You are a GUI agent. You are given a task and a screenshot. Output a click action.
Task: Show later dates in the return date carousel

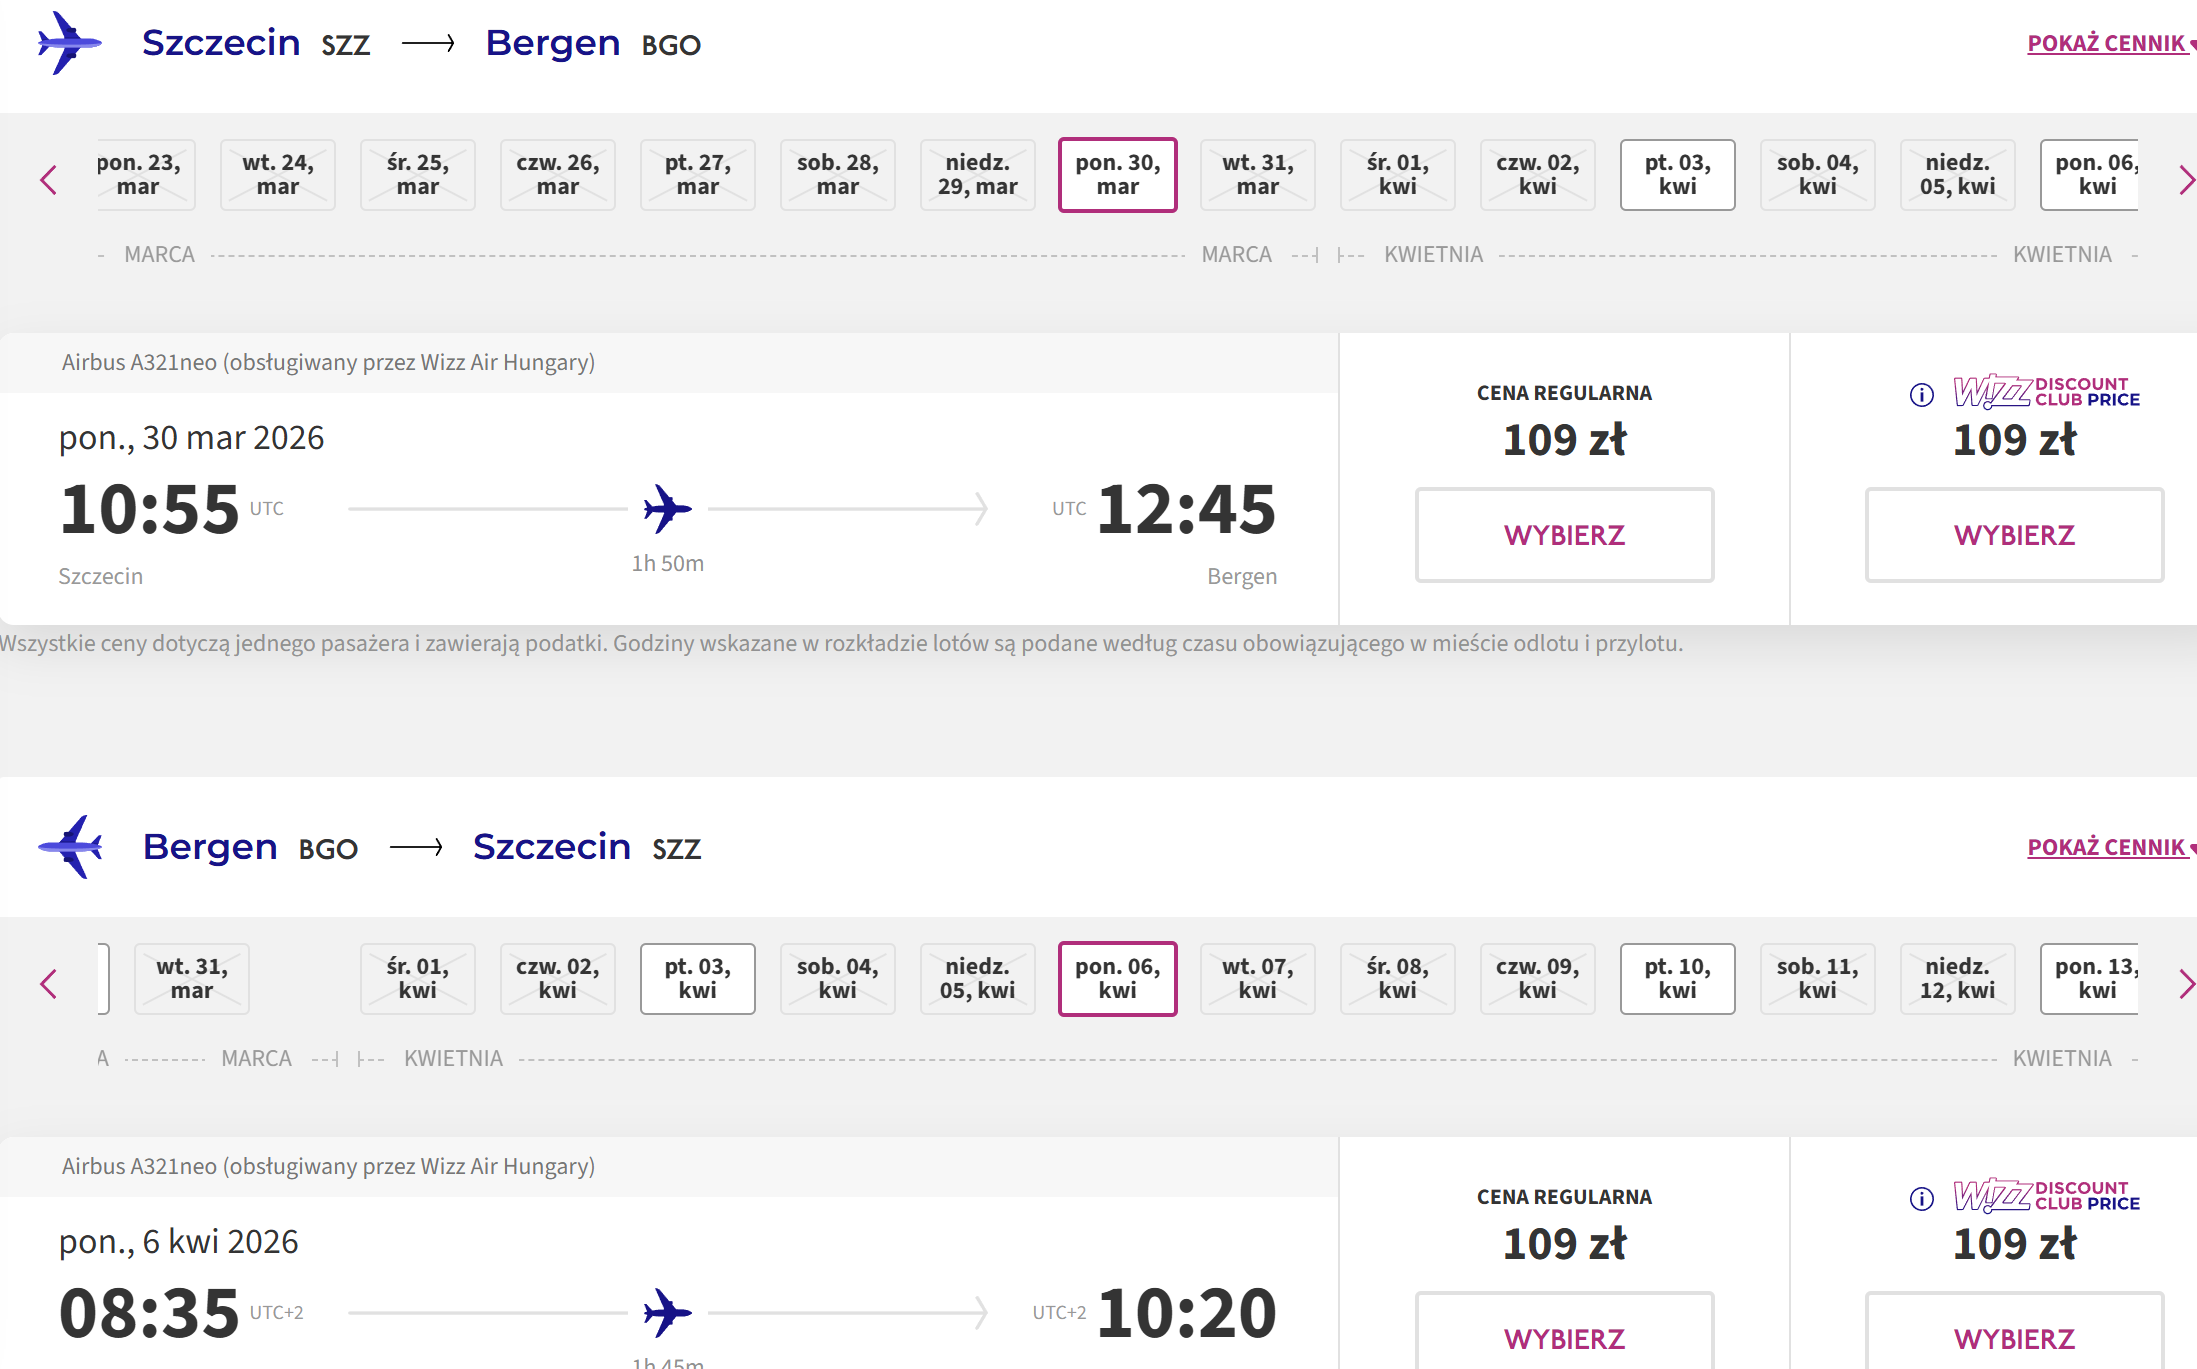pos(2186,984)
